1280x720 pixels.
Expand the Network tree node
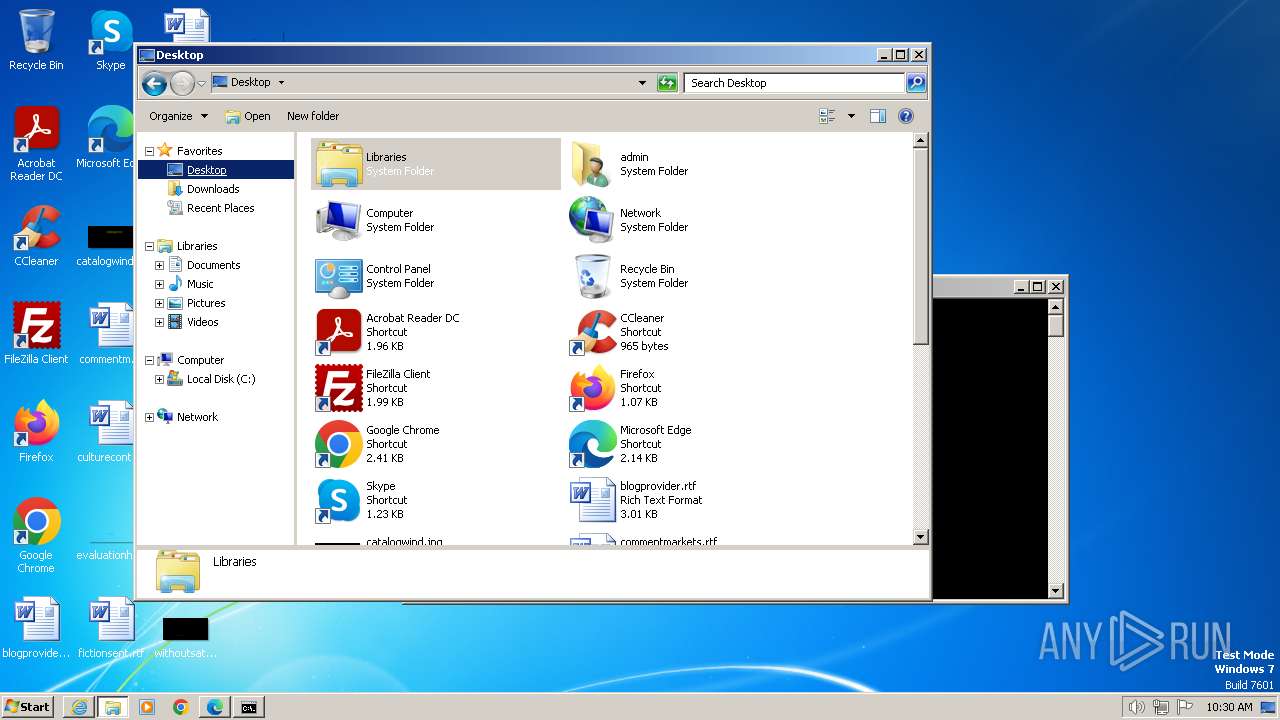point(149,417)
